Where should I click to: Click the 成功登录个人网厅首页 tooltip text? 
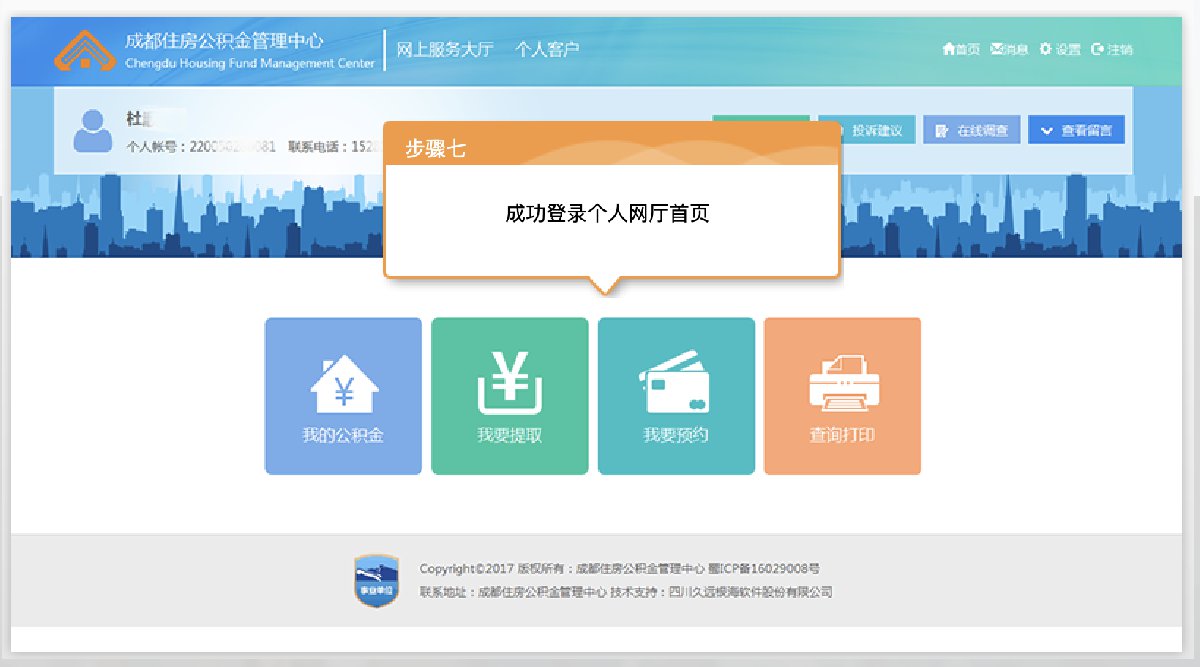(607, 214)
